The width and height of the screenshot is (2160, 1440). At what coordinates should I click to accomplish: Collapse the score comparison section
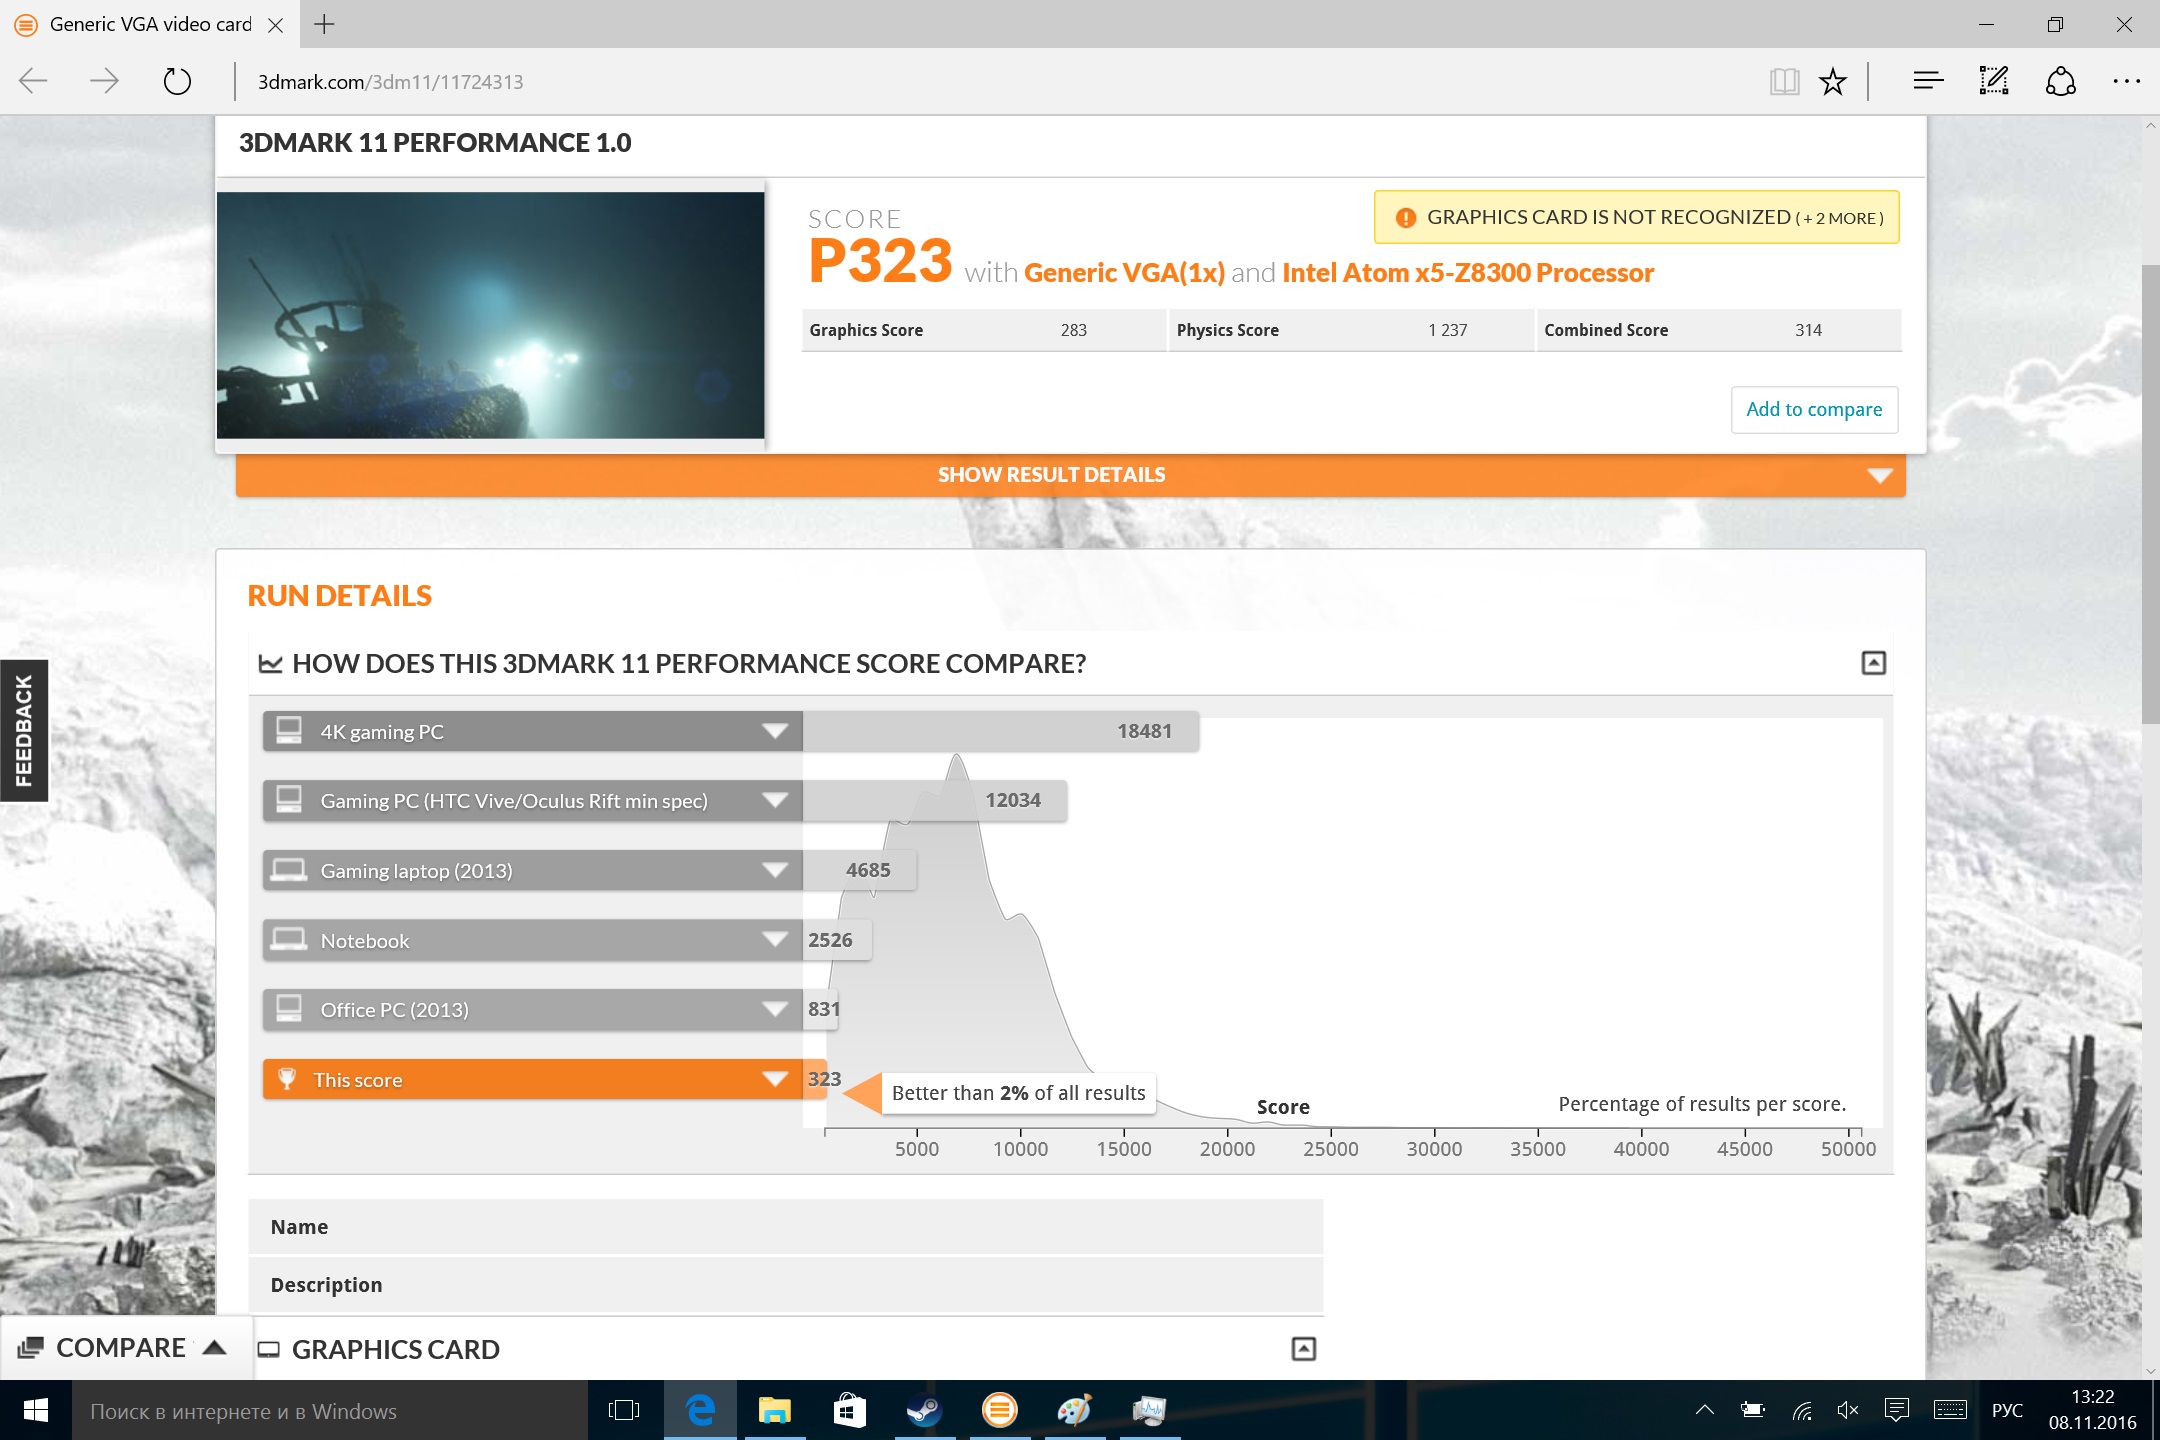[1873, 663]
